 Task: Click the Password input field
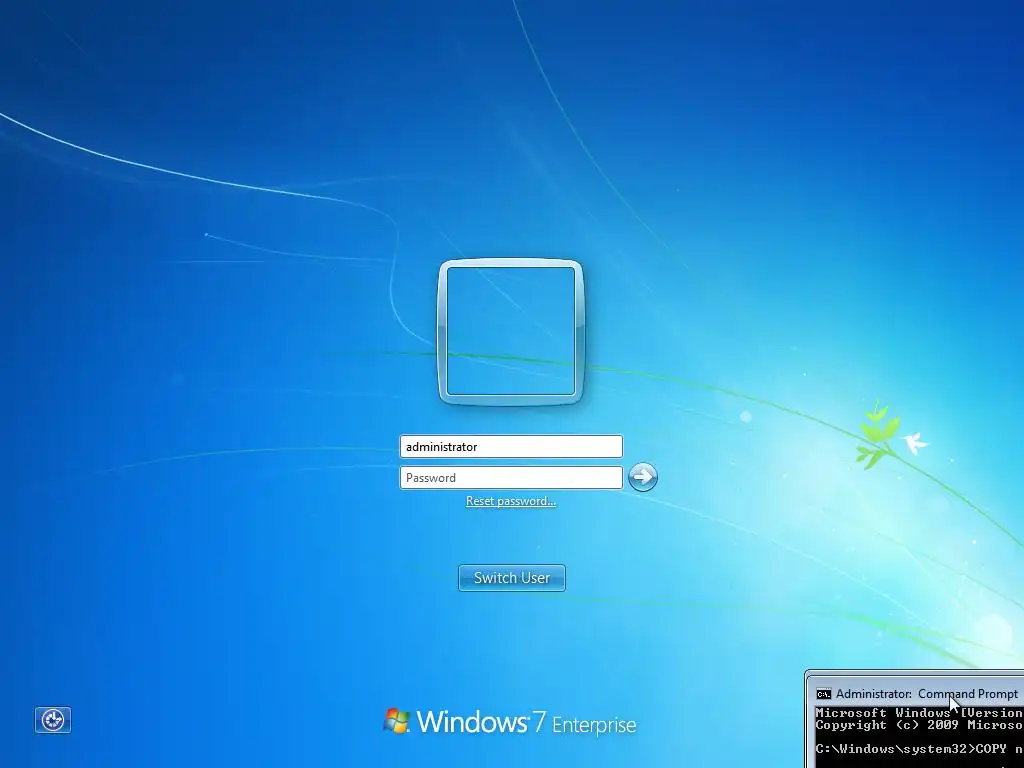[x=511, y=477]
